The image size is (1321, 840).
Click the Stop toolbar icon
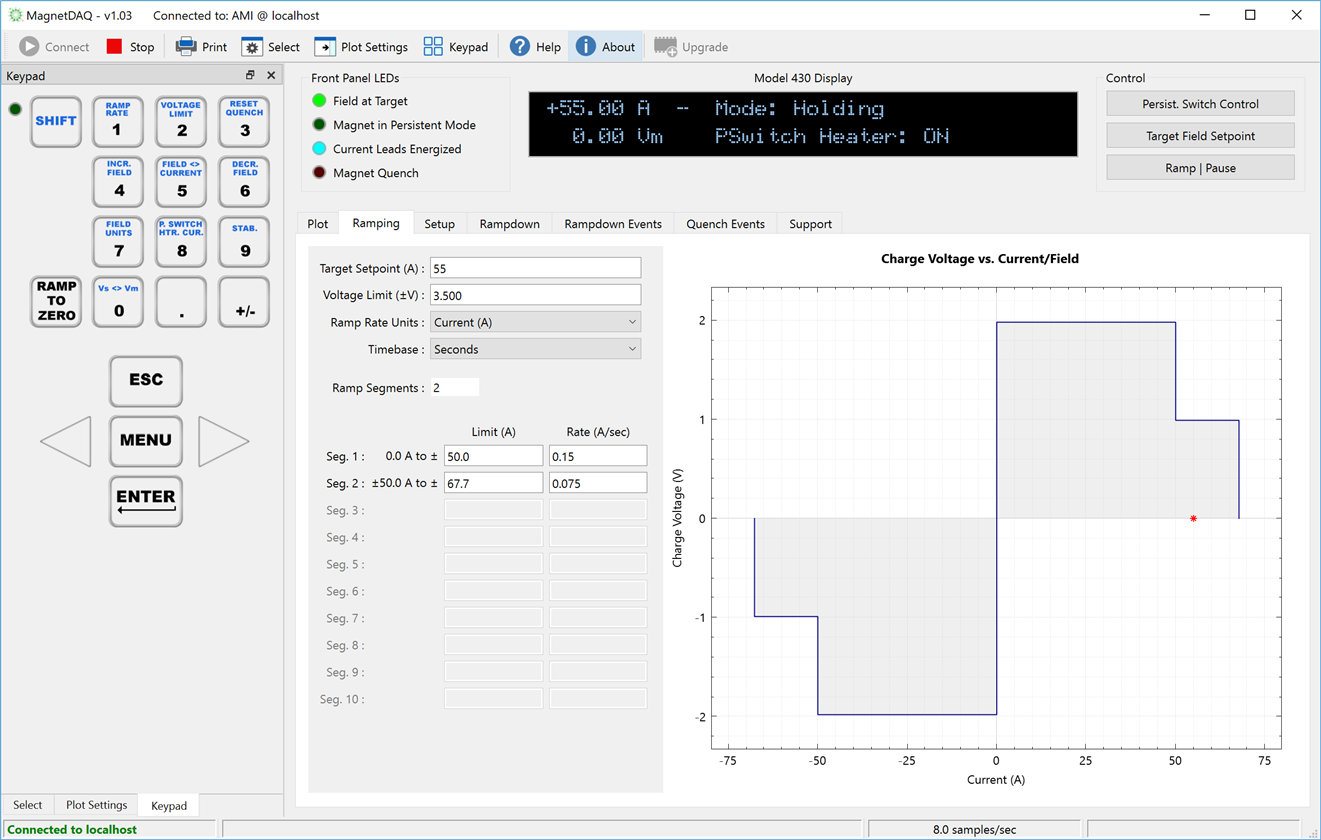(114, 47)
